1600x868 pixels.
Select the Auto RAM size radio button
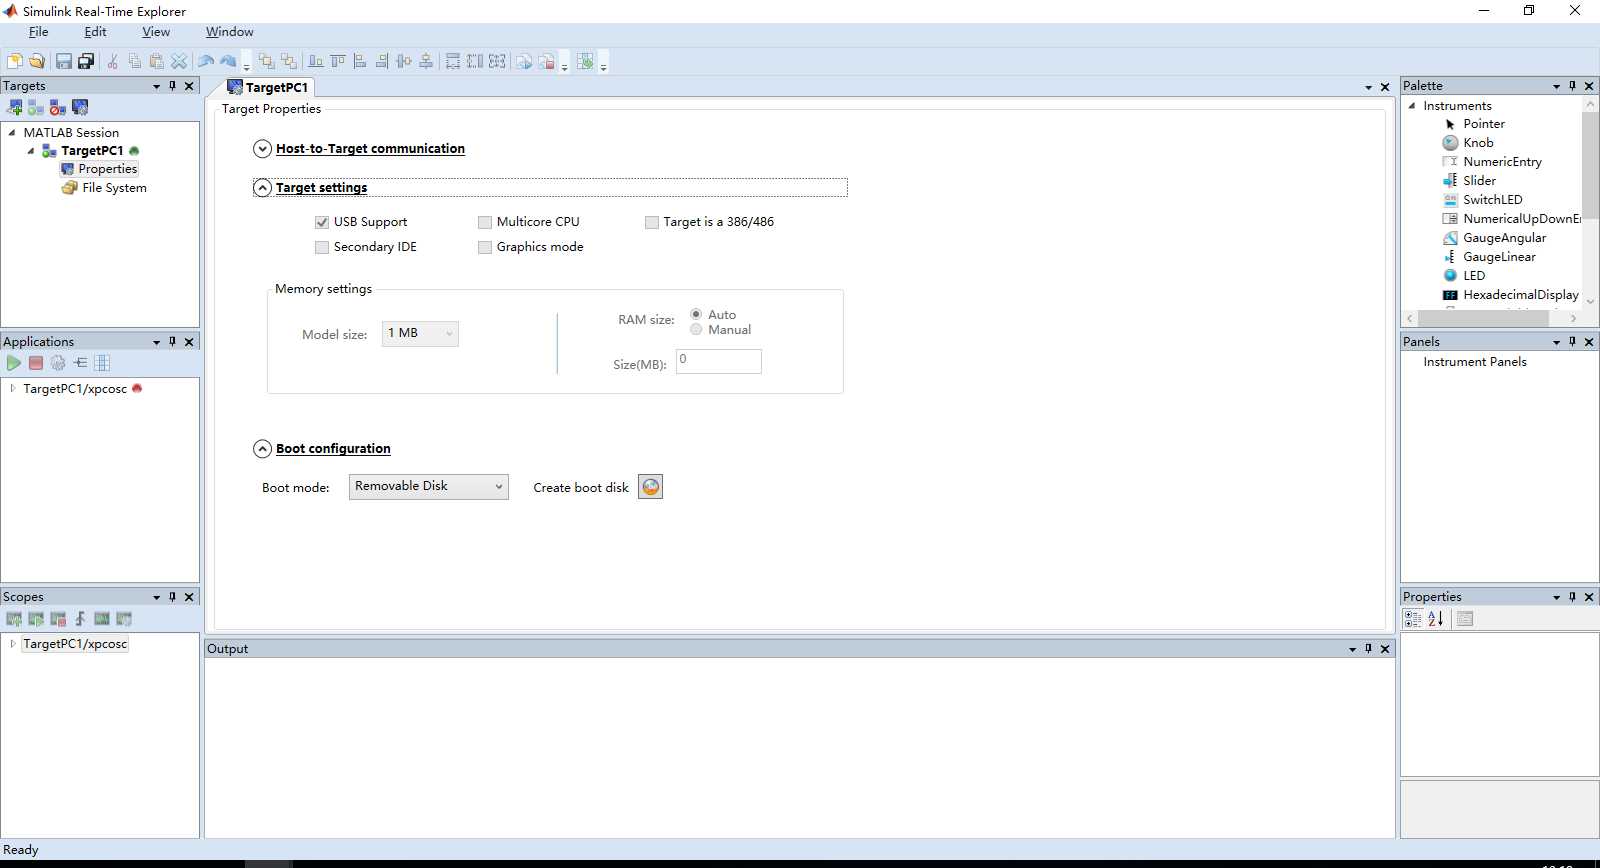click(x=696, y=314)
